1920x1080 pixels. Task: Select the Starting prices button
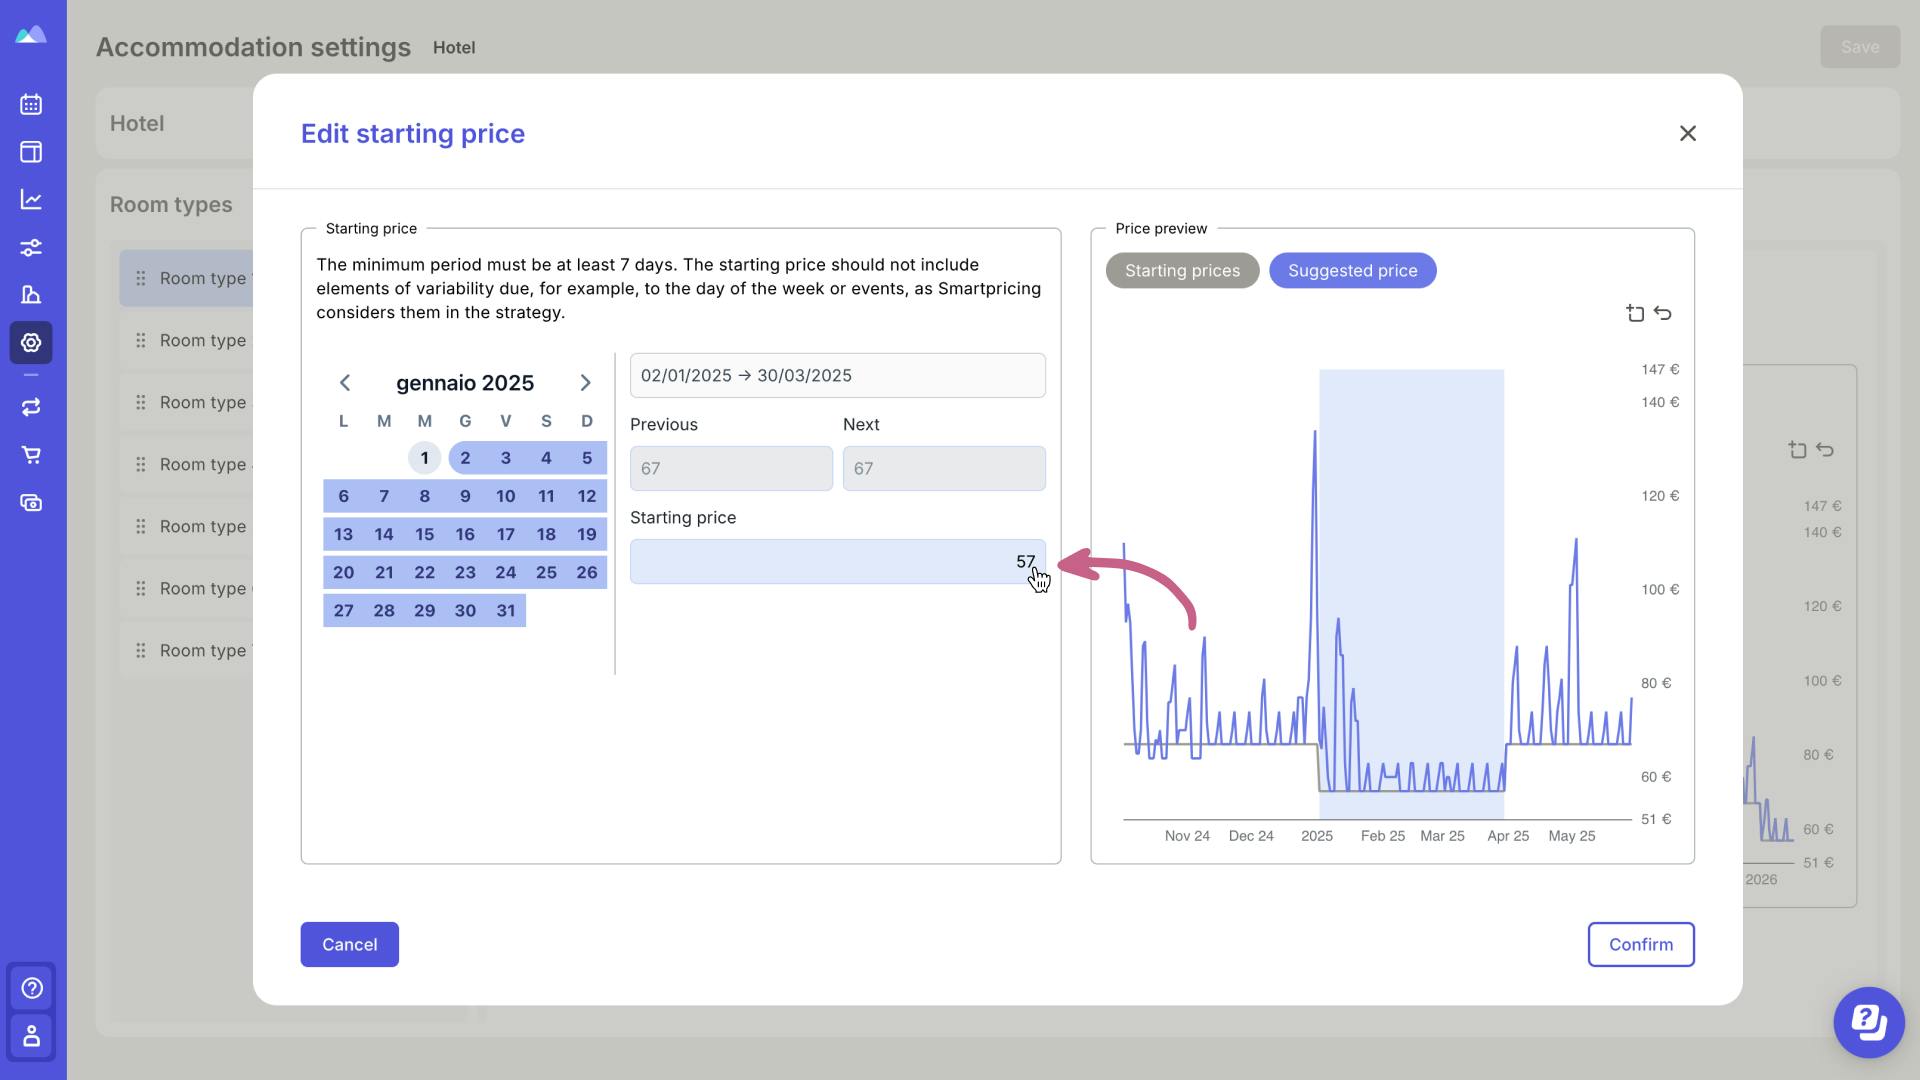[x=1182, y=270]
